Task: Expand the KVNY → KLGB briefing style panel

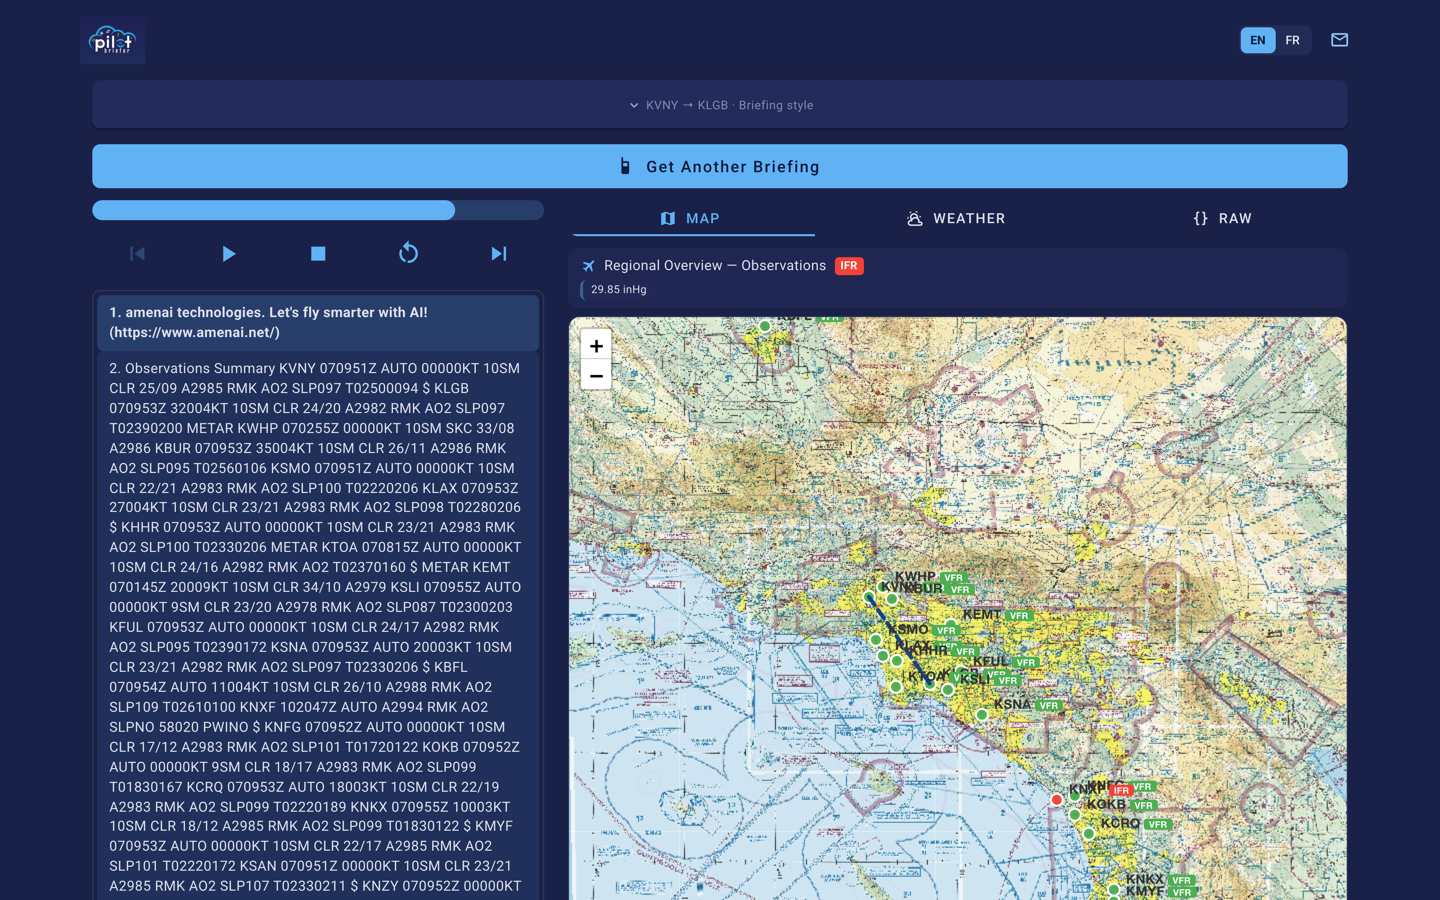Action: click(720, 105)
